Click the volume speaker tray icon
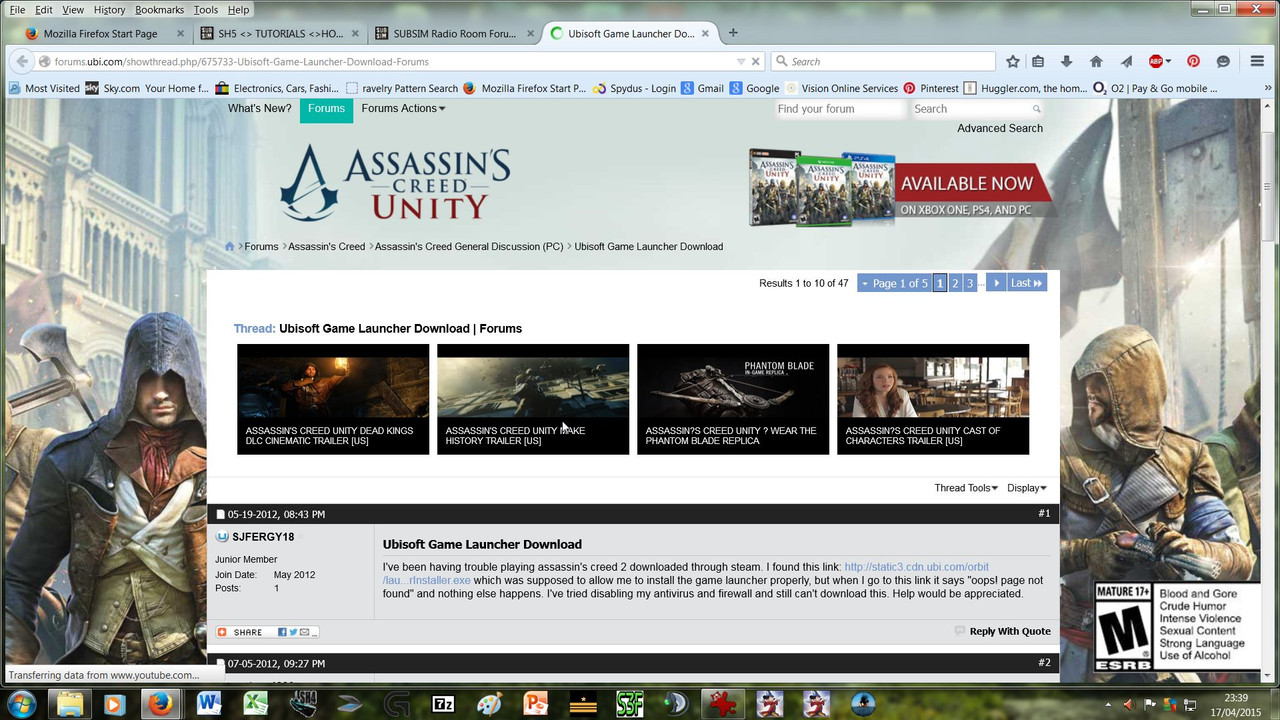1280x720 pixels. coord(1127,704)
